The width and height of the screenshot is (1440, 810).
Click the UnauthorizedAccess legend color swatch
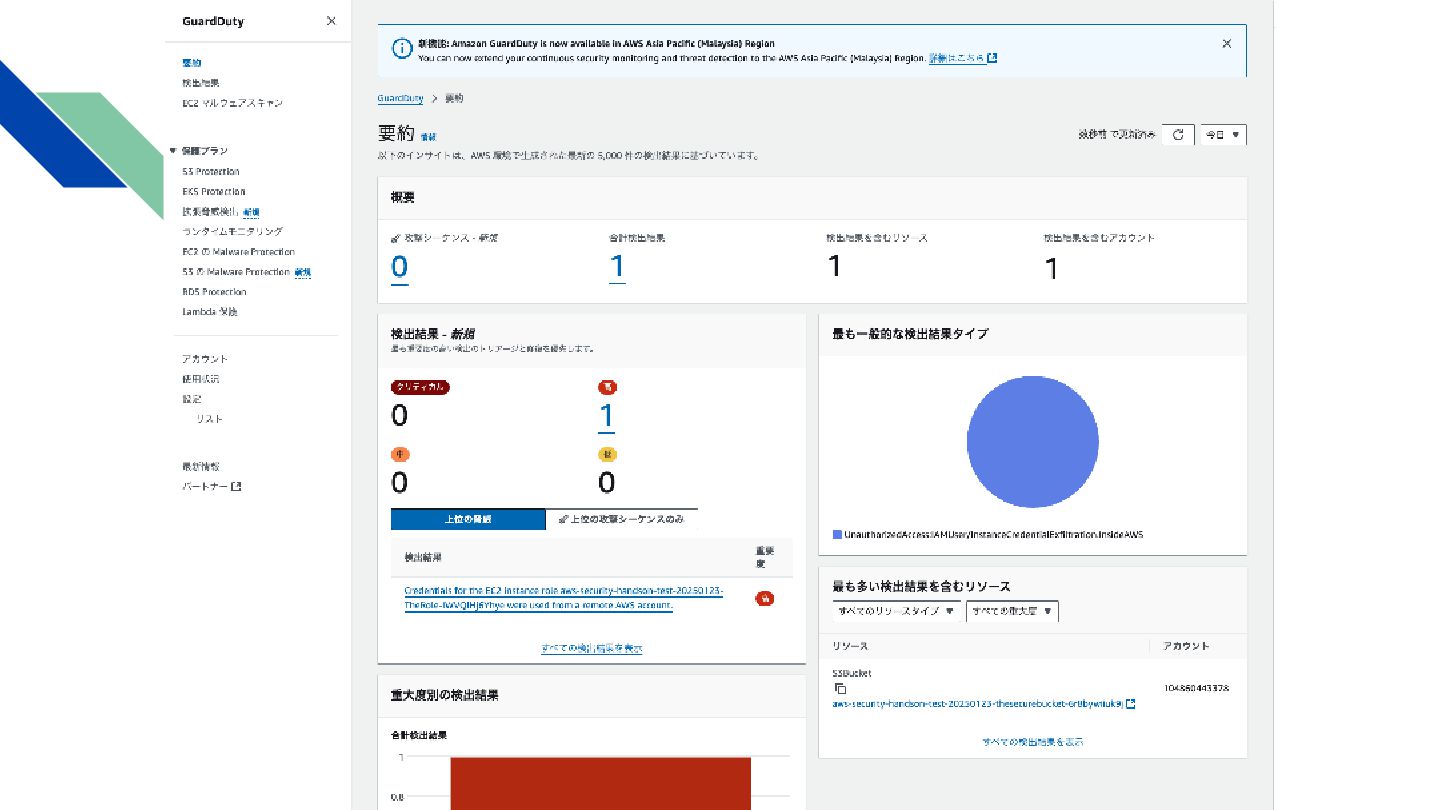(837, 535)
